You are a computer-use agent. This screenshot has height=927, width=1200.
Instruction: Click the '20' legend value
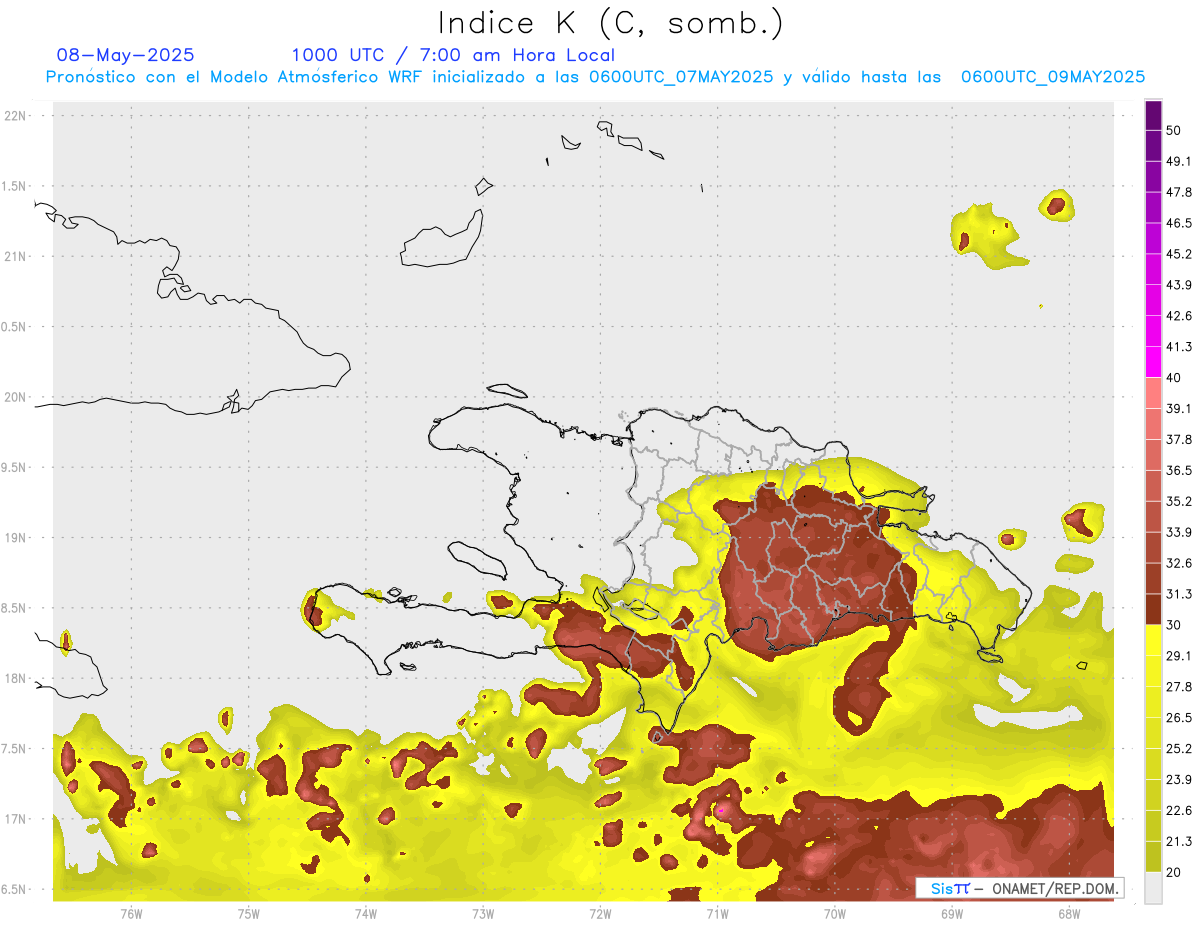coord(1174,872)
